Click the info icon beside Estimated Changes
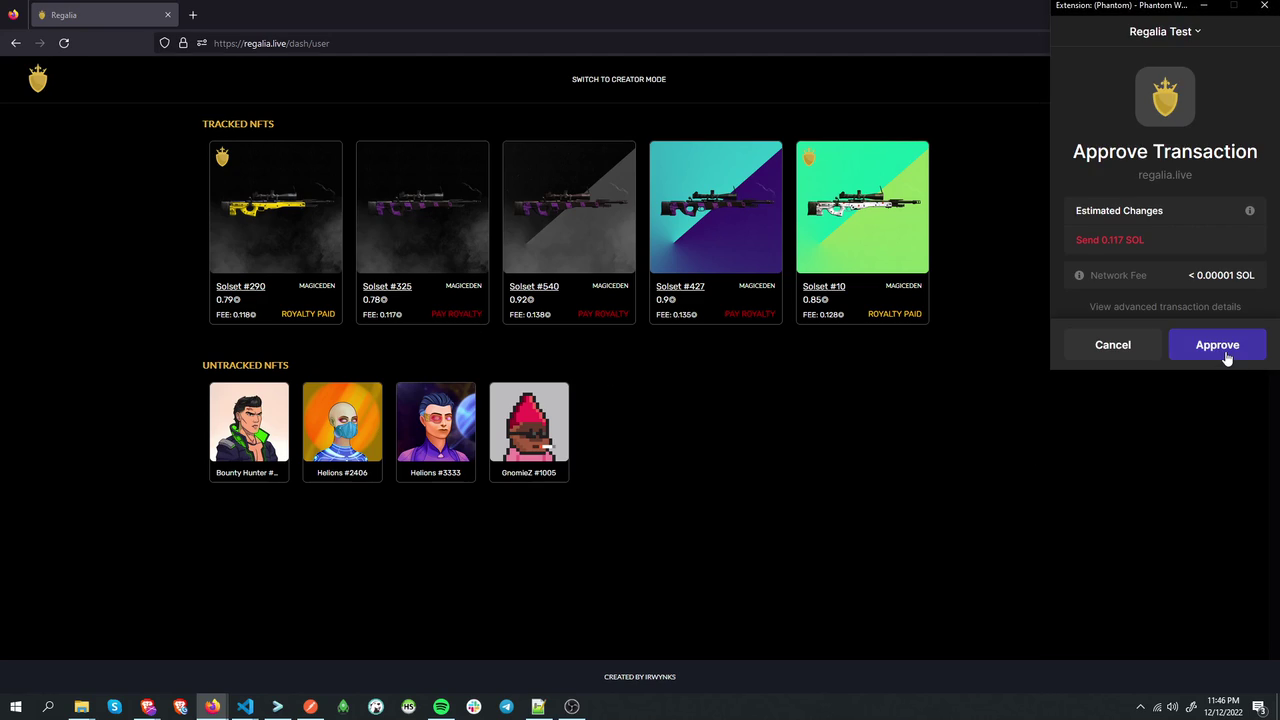This screenshot has width=1280, height=720. tap(1249, 210)
